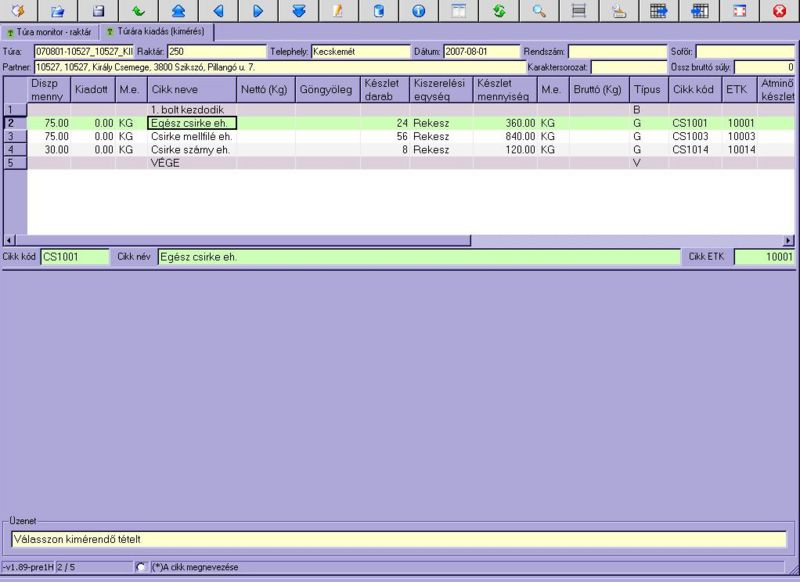Select row header number 5
The image size is (800, 582).
point(15,163)
